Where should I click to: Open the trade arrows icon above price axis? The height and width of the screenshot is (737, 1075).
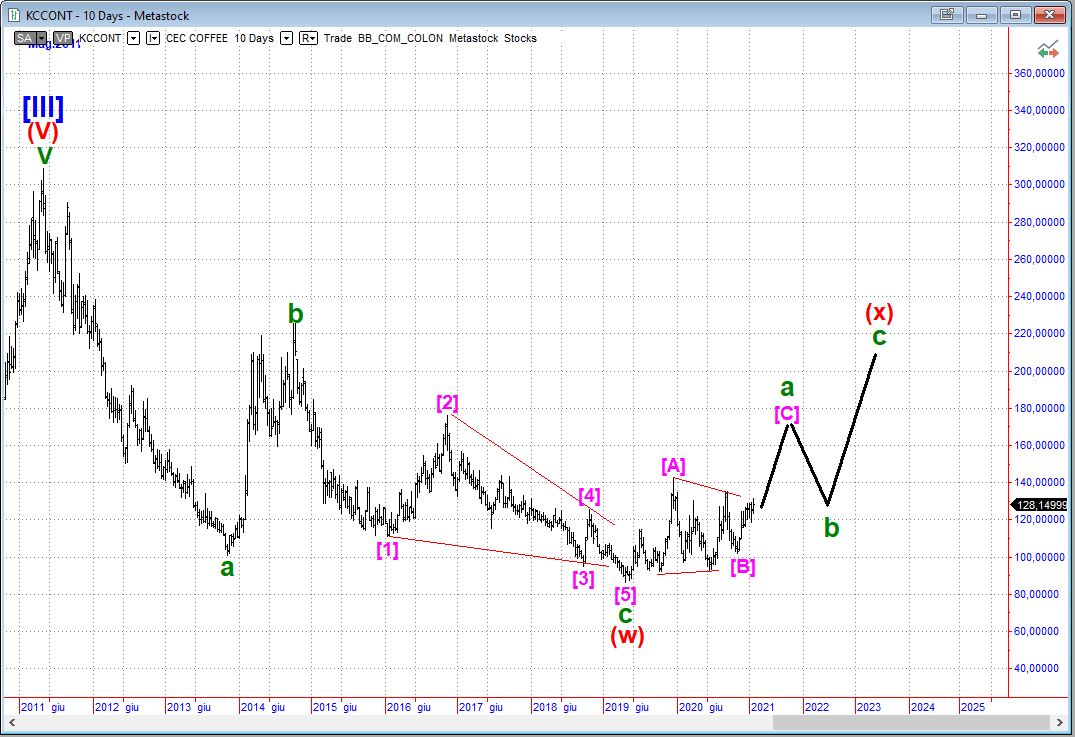(x=1048, y=49)
